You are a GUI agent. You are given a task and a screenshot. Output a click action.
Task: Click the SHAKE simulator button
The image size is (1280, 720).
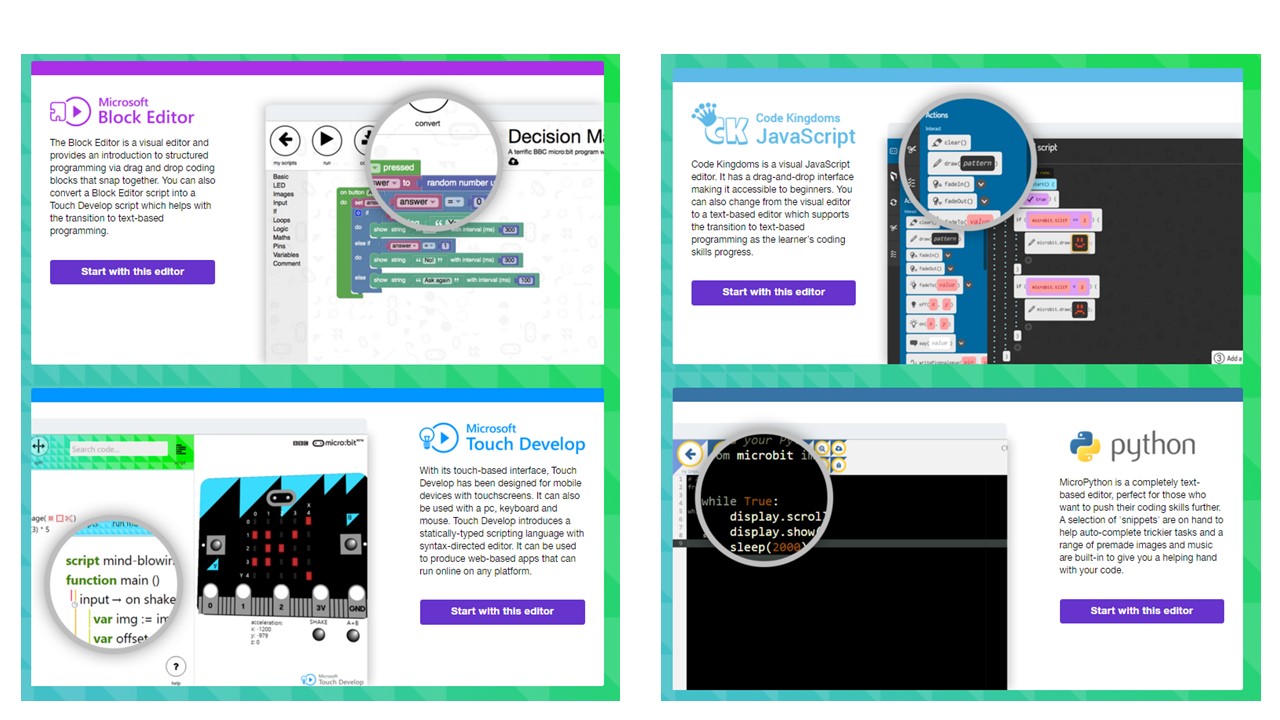click(x=318, y=636)
